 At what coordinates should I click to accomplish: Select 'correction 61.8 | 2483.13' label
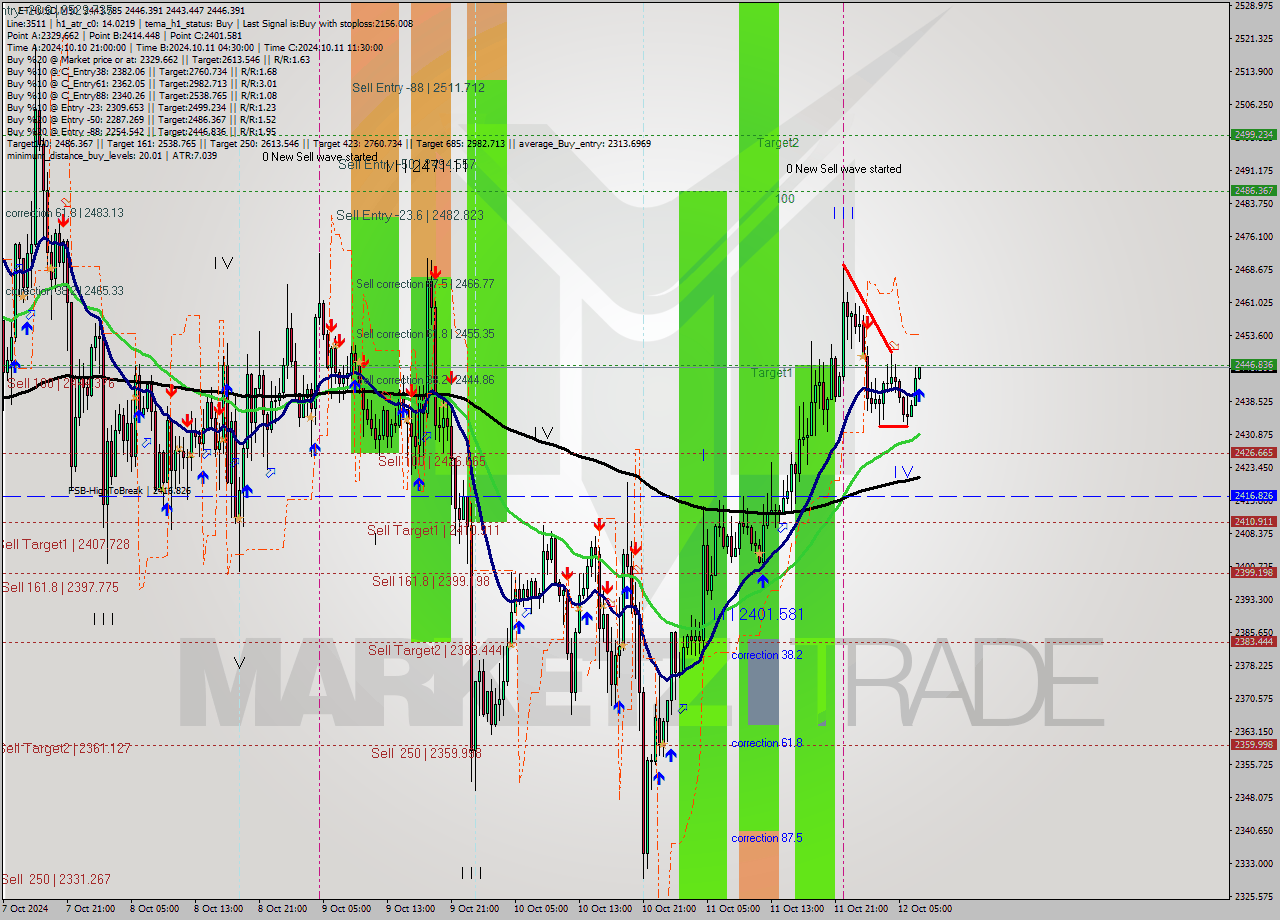(64, 213)
